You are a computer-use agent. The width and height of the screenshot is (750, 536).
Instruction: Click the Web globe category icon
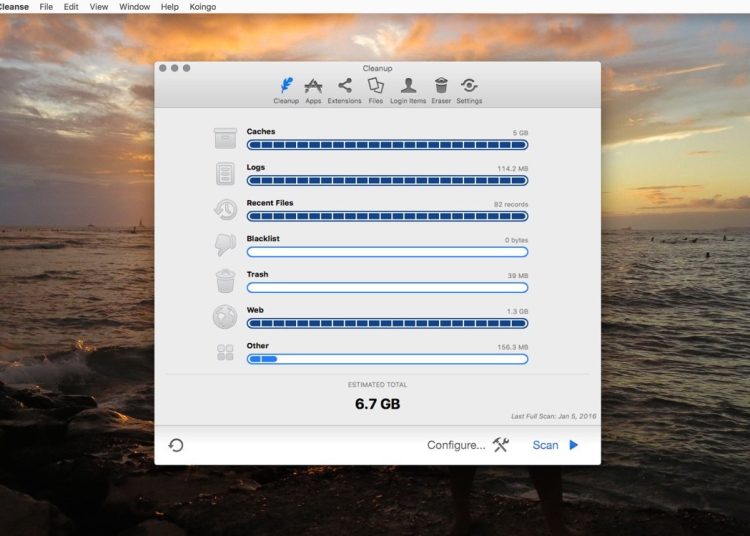225,317
